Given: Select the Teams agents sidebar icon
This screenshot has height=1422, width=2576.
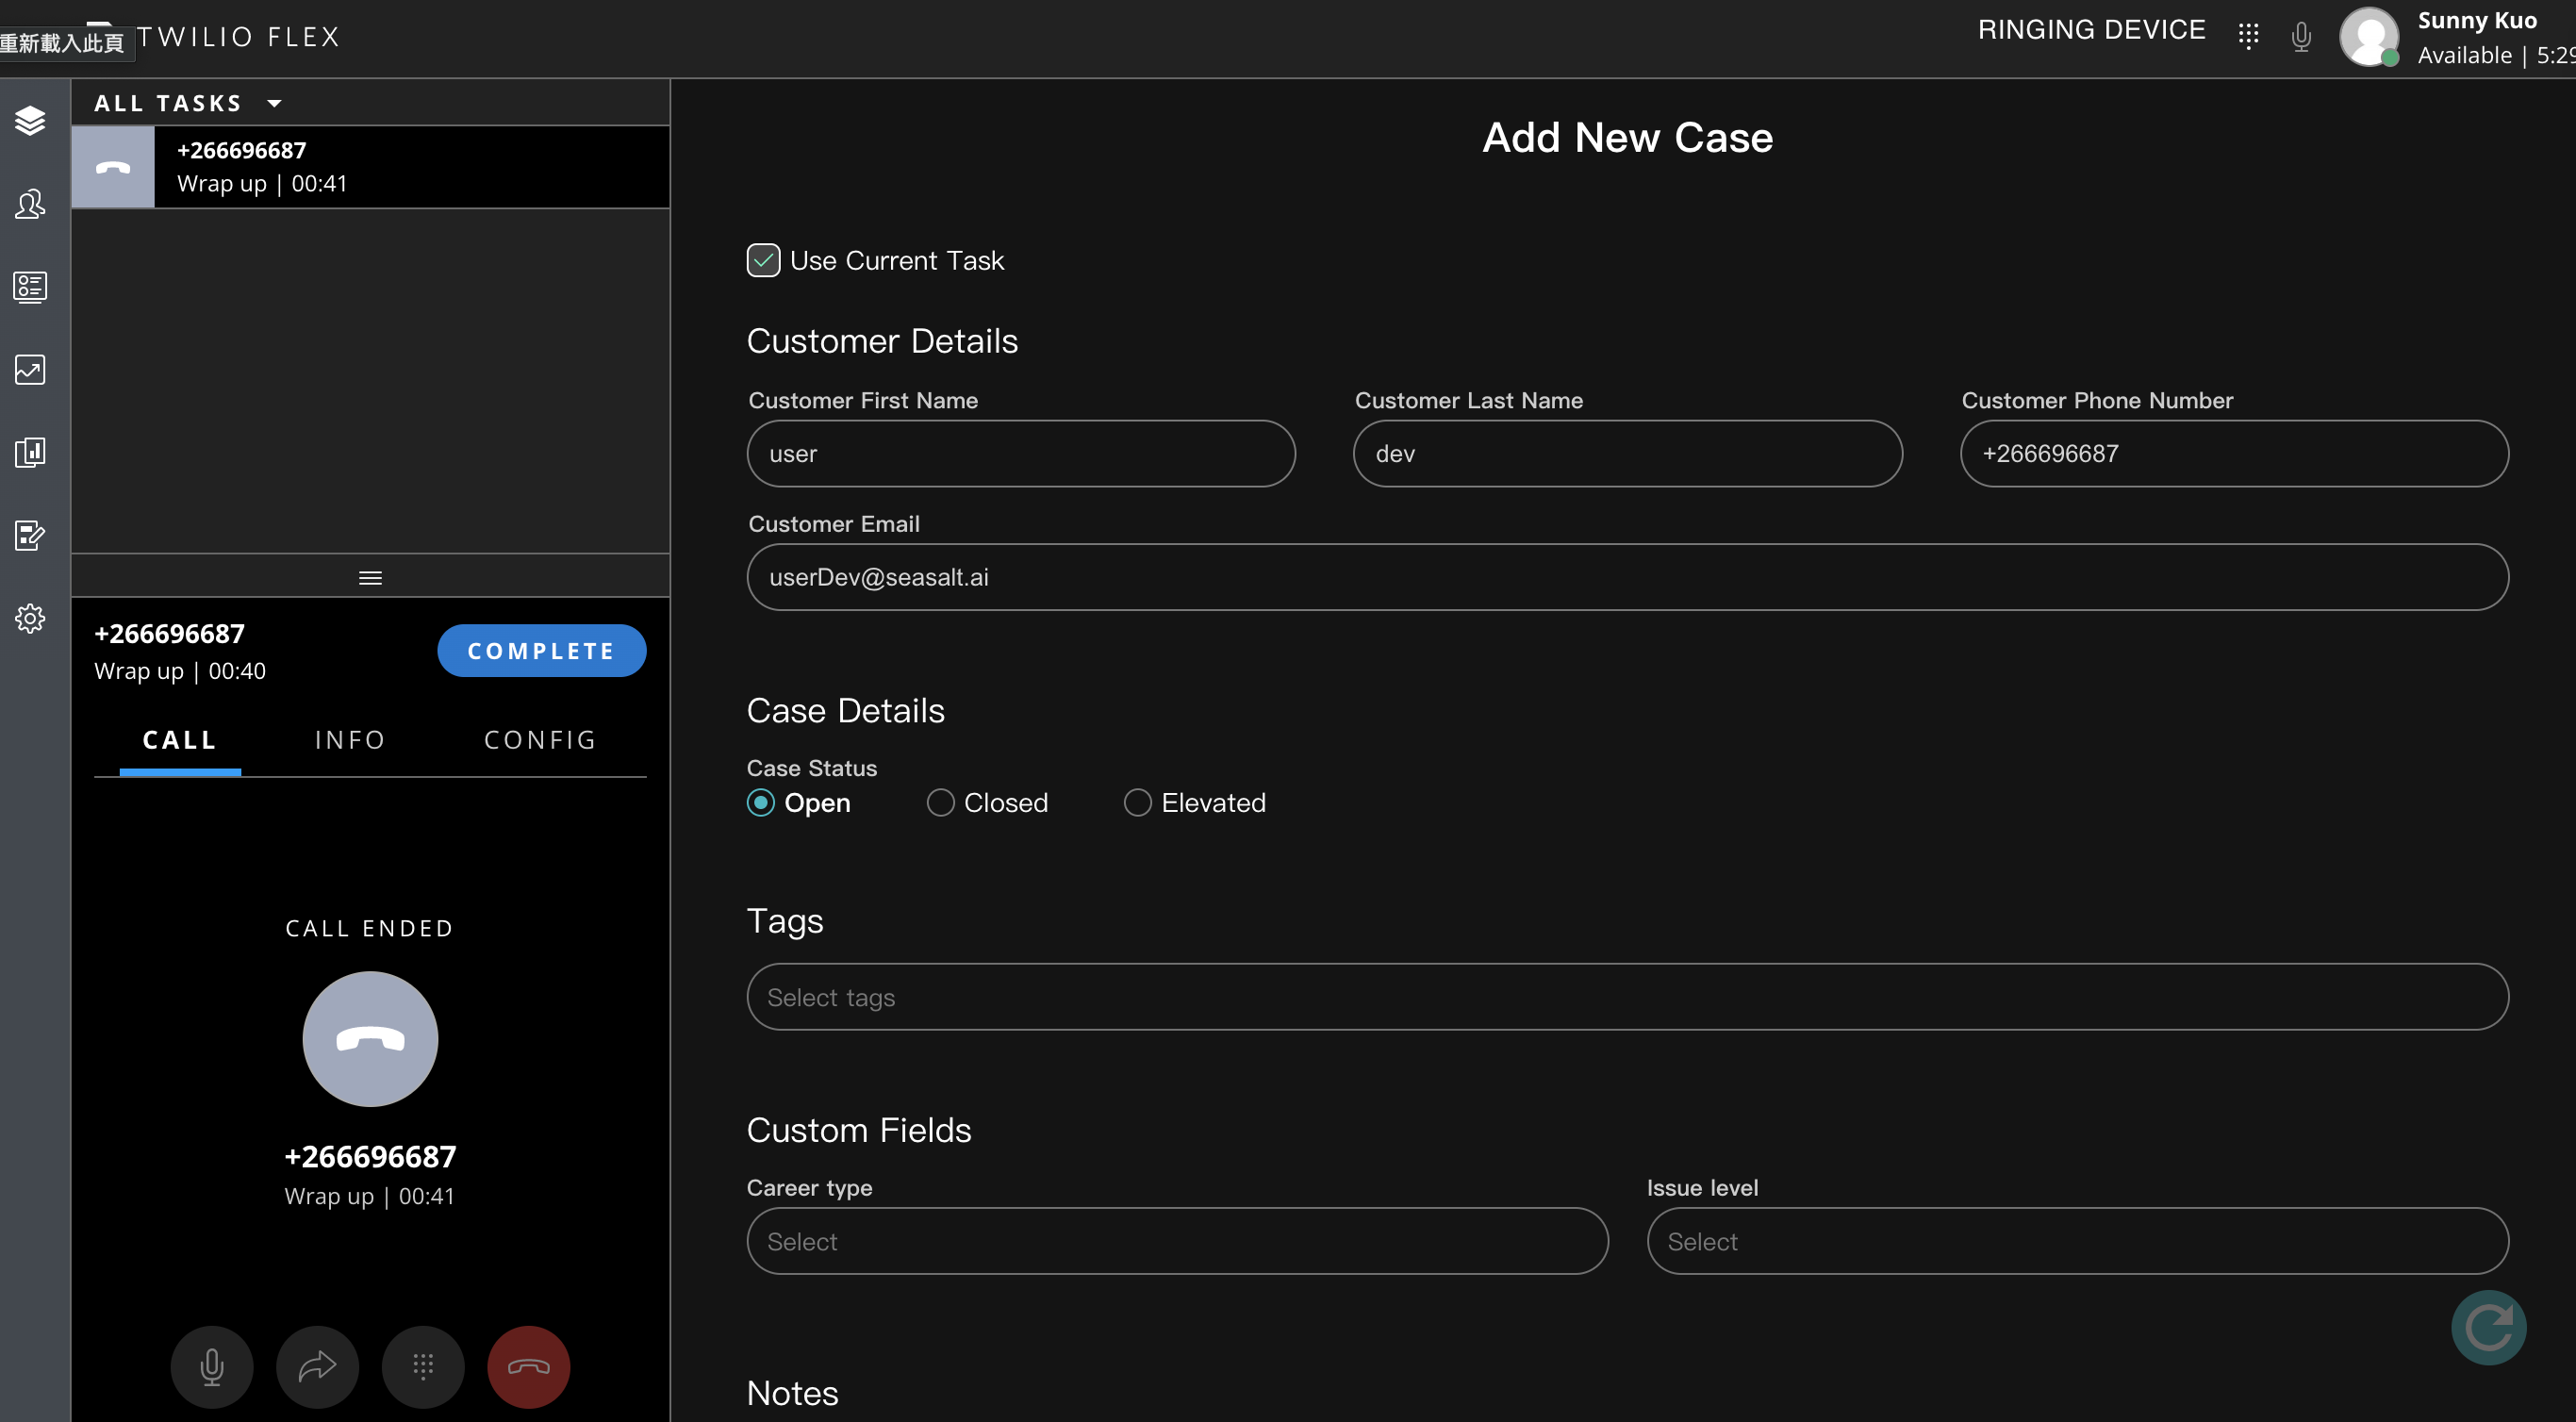Looking at the screenshot, I should (30, 204).
